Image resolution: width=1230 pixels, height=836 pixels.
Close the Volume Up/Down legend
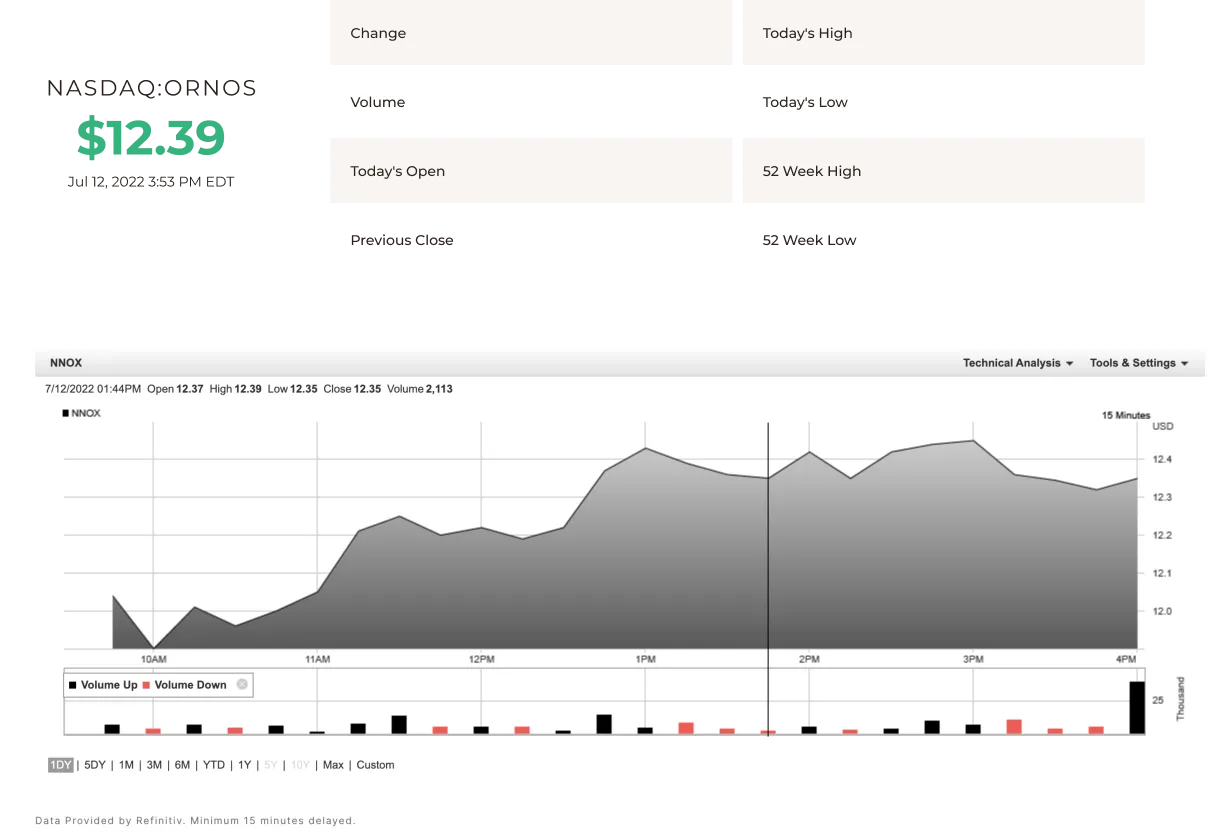pyautogui.click(x=242, y=685)
